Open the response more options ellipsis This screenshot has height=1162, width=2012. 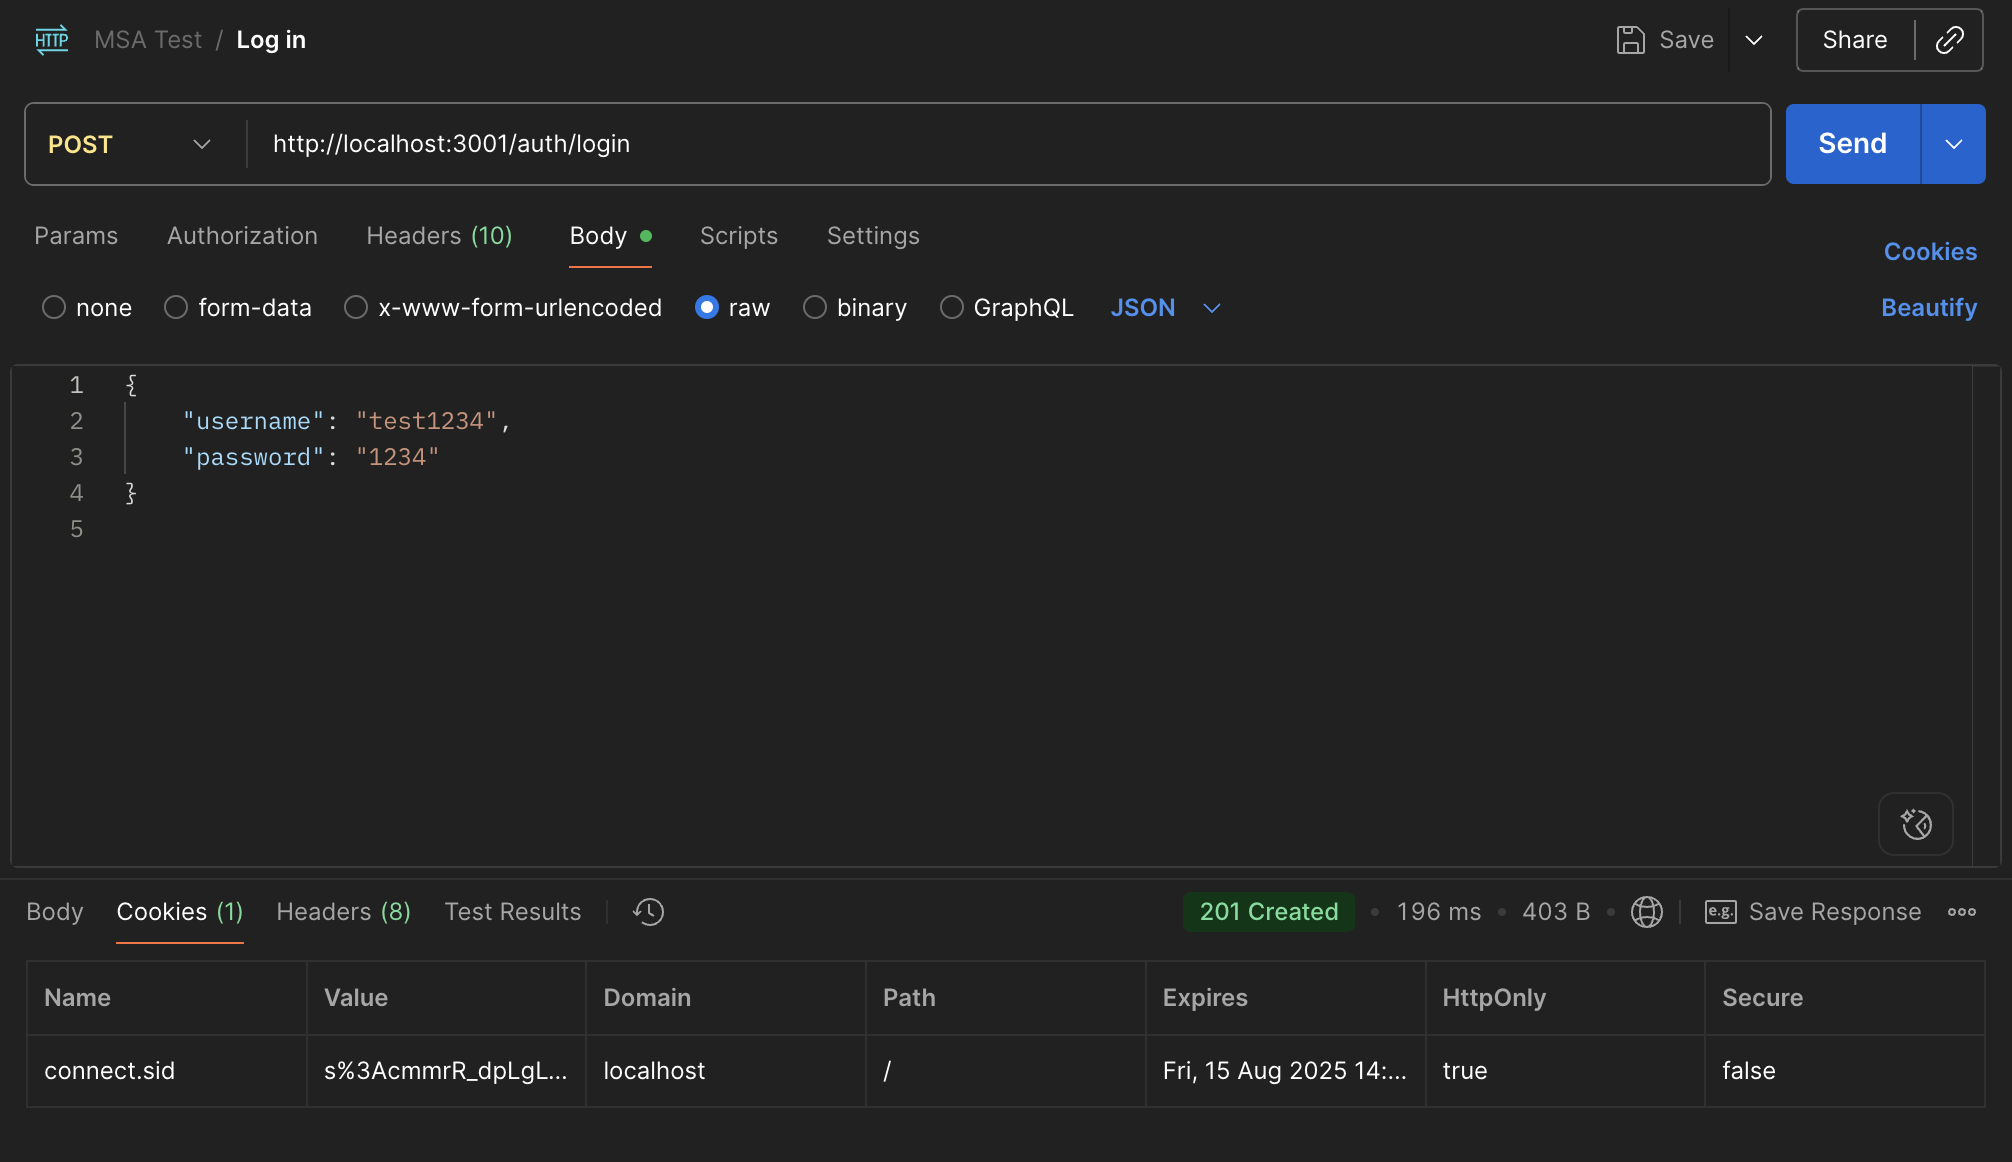[1961, 912]
